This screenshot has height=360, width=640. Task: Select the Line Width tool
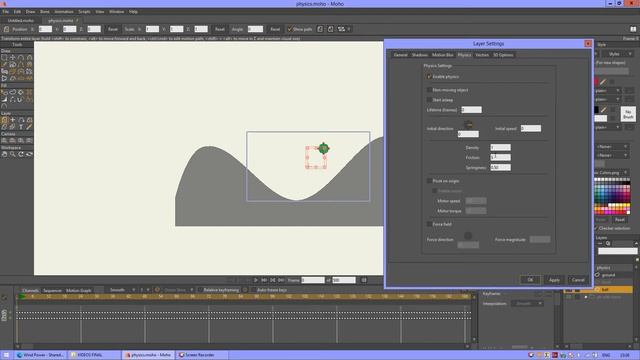(x=4, y=99)
